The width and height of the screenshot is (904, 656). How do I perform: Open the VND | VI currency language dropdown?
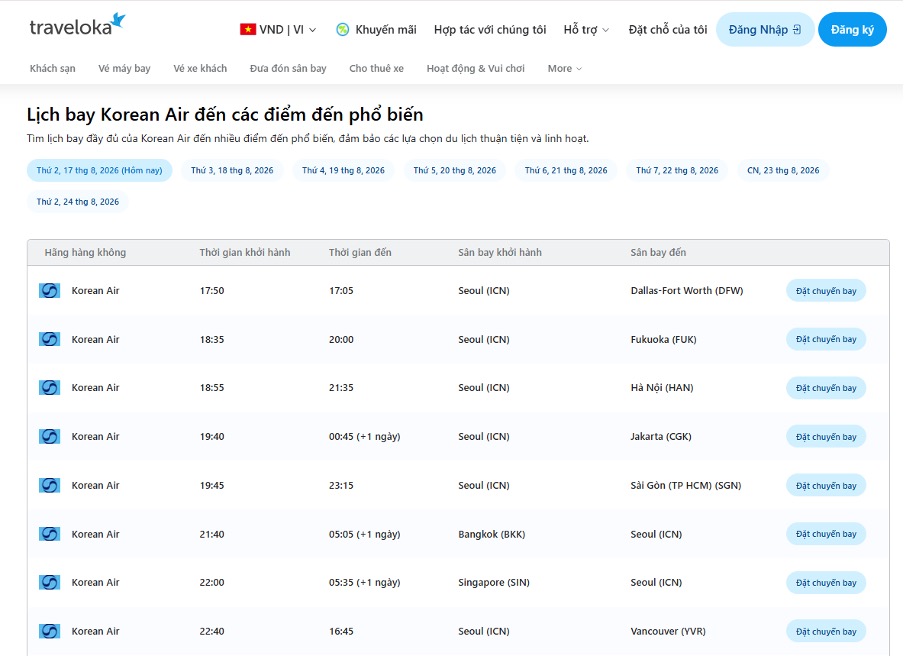coord(278,29)
